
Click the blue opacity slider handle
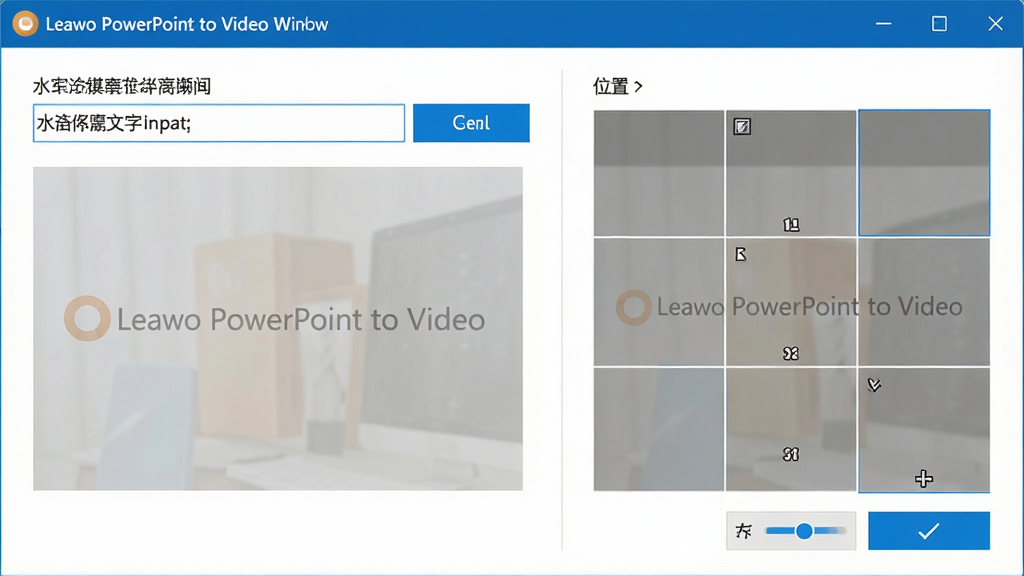click(805, 531)
